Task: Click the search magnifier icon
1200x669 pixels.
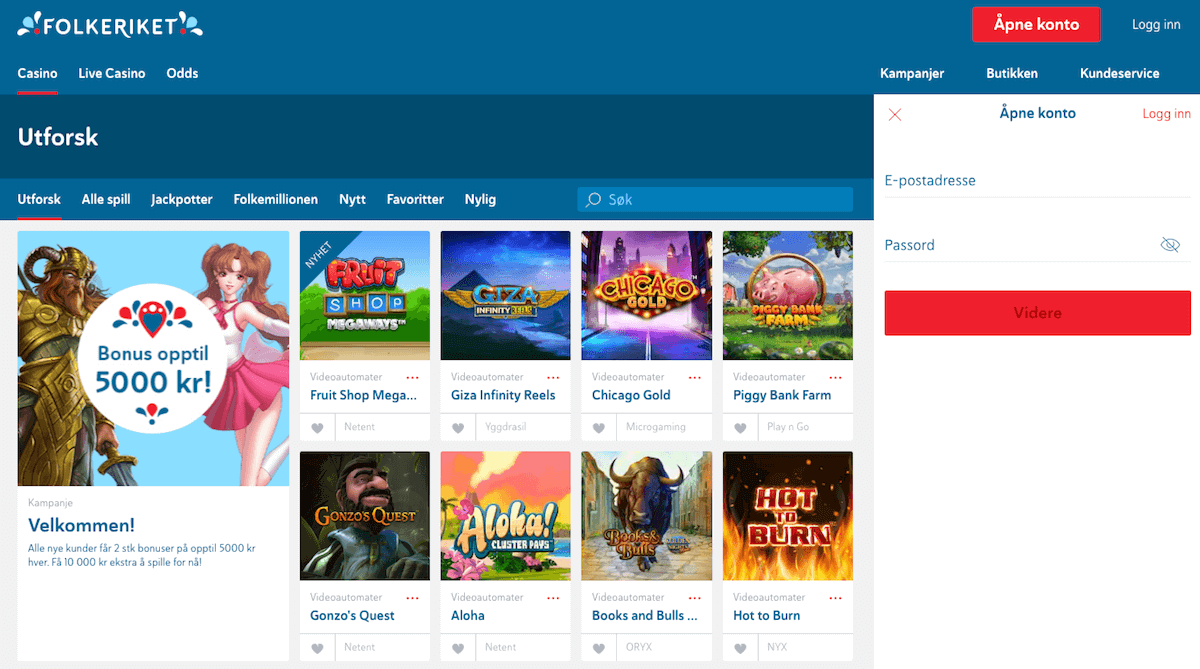Action: click(593, 200)
